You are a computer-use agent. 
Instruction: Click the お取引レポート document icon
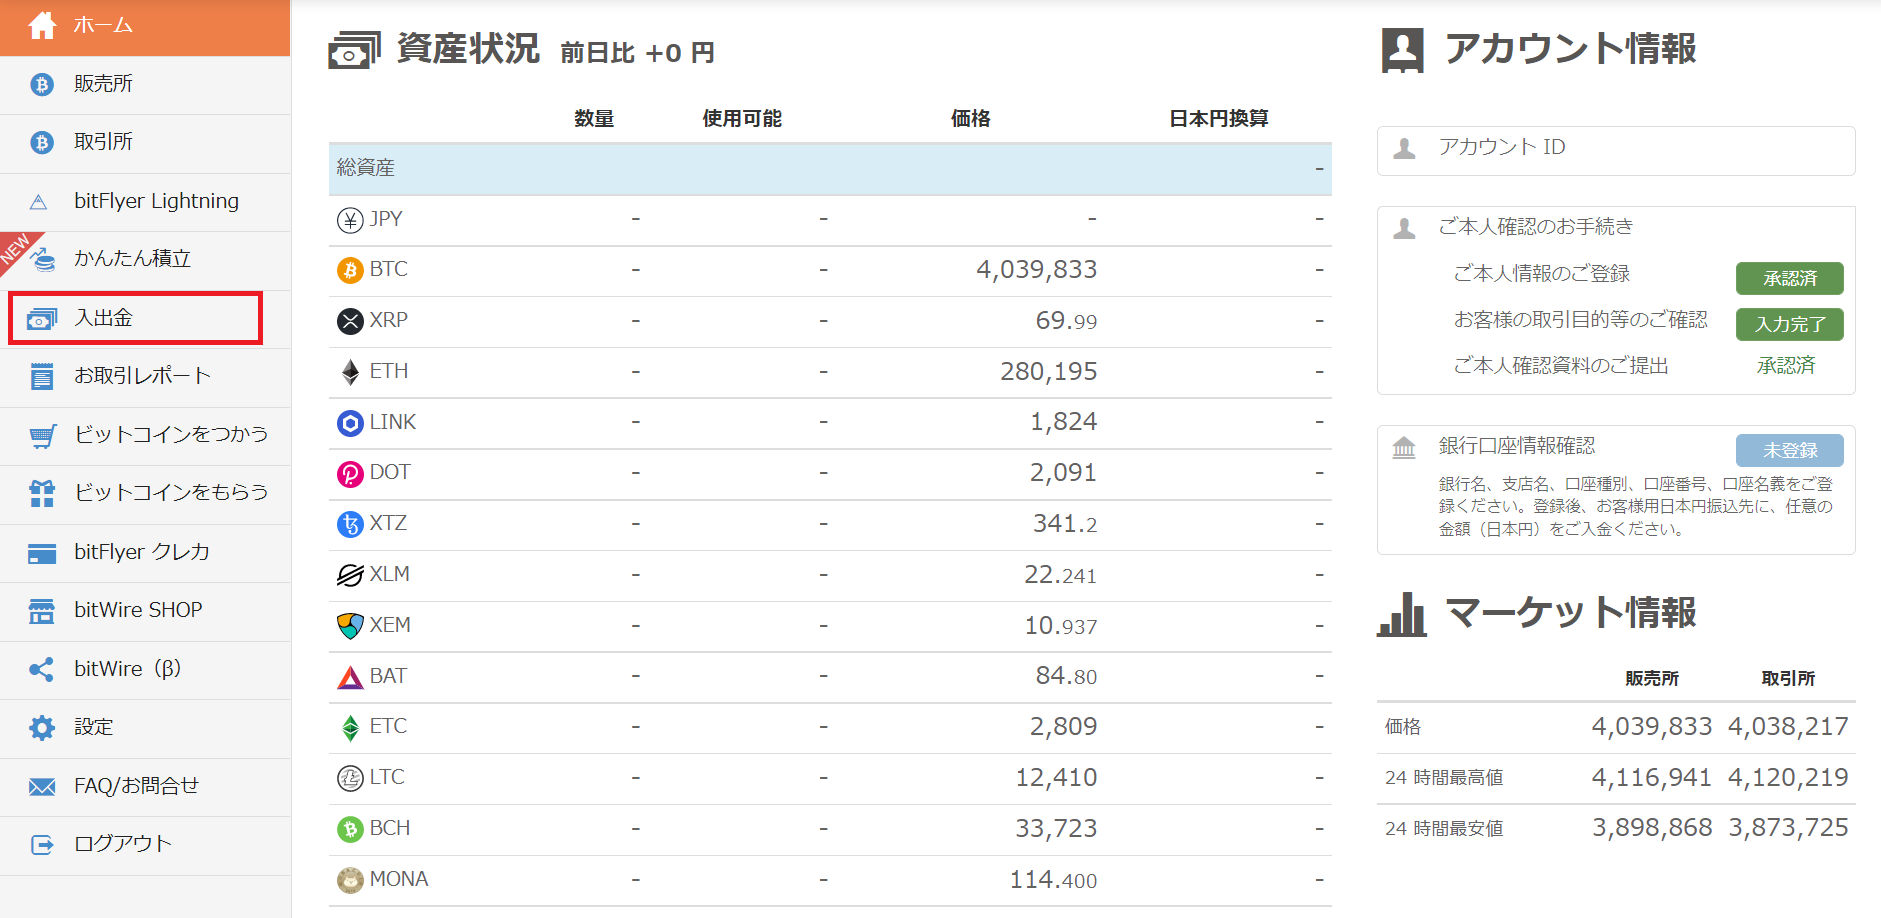[x=42, y=377]
